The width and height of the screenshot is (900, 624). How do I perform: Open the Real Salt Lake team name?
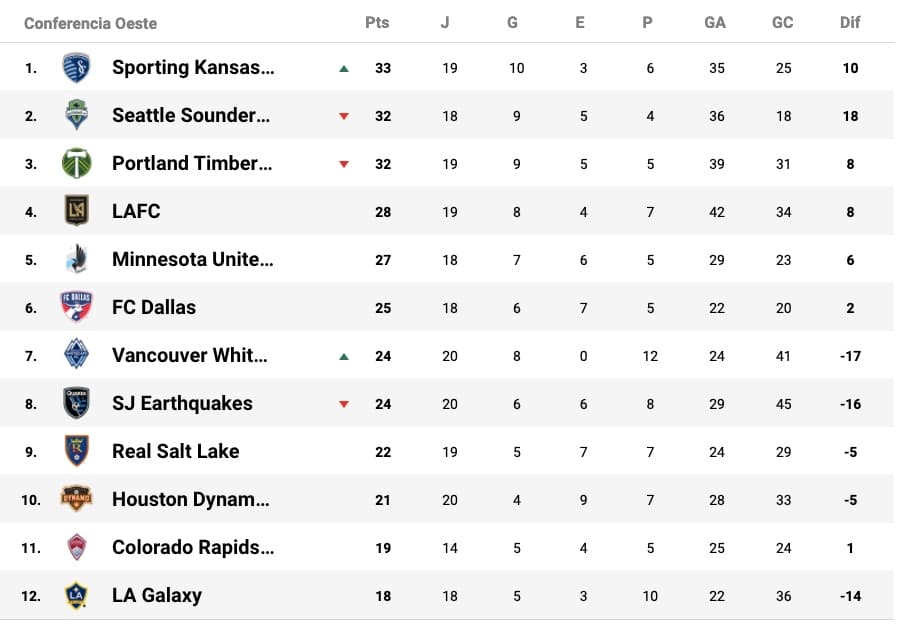click(x=175, y=451)
